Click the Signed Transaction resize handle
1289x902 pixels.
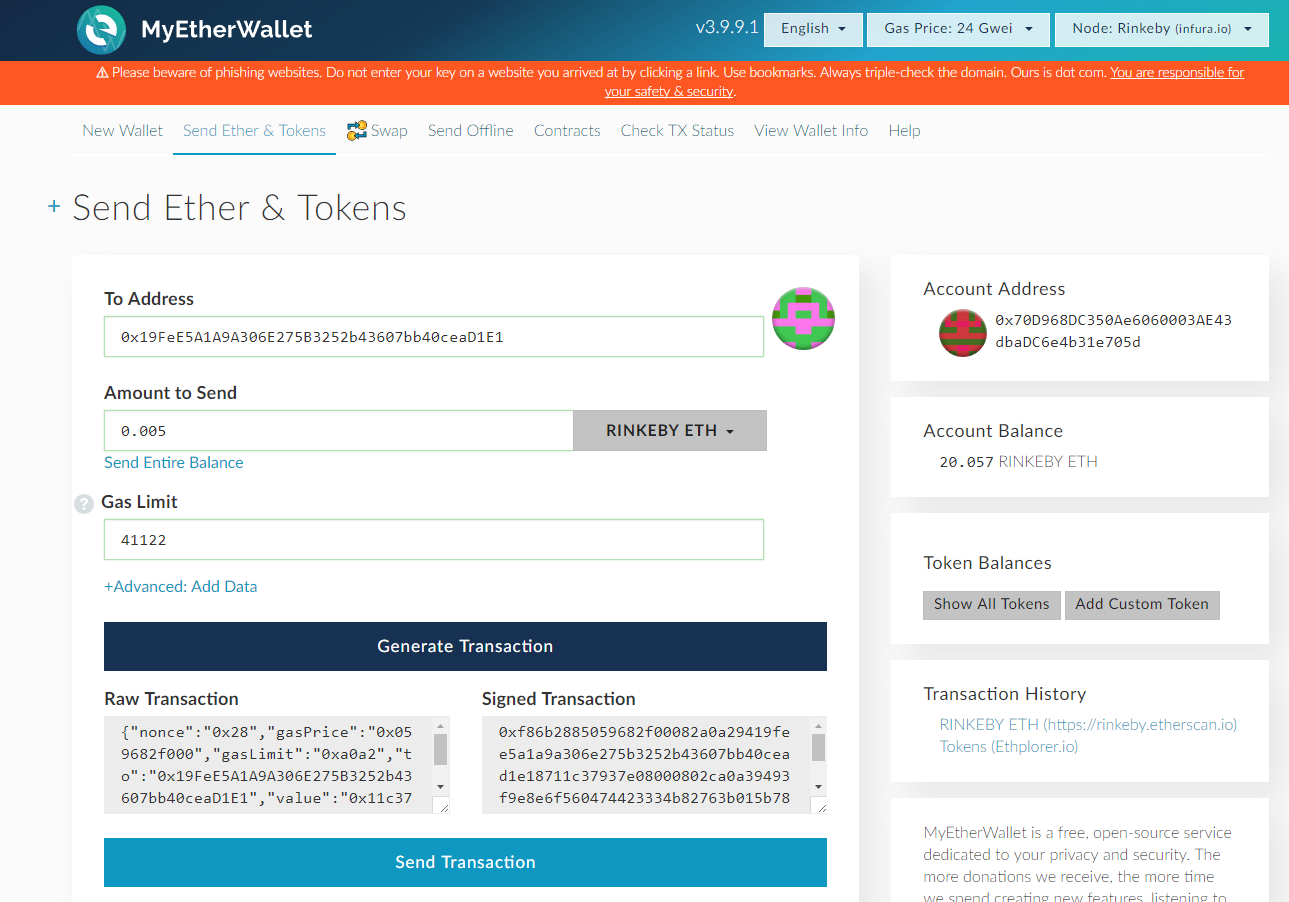coord(819,806)
